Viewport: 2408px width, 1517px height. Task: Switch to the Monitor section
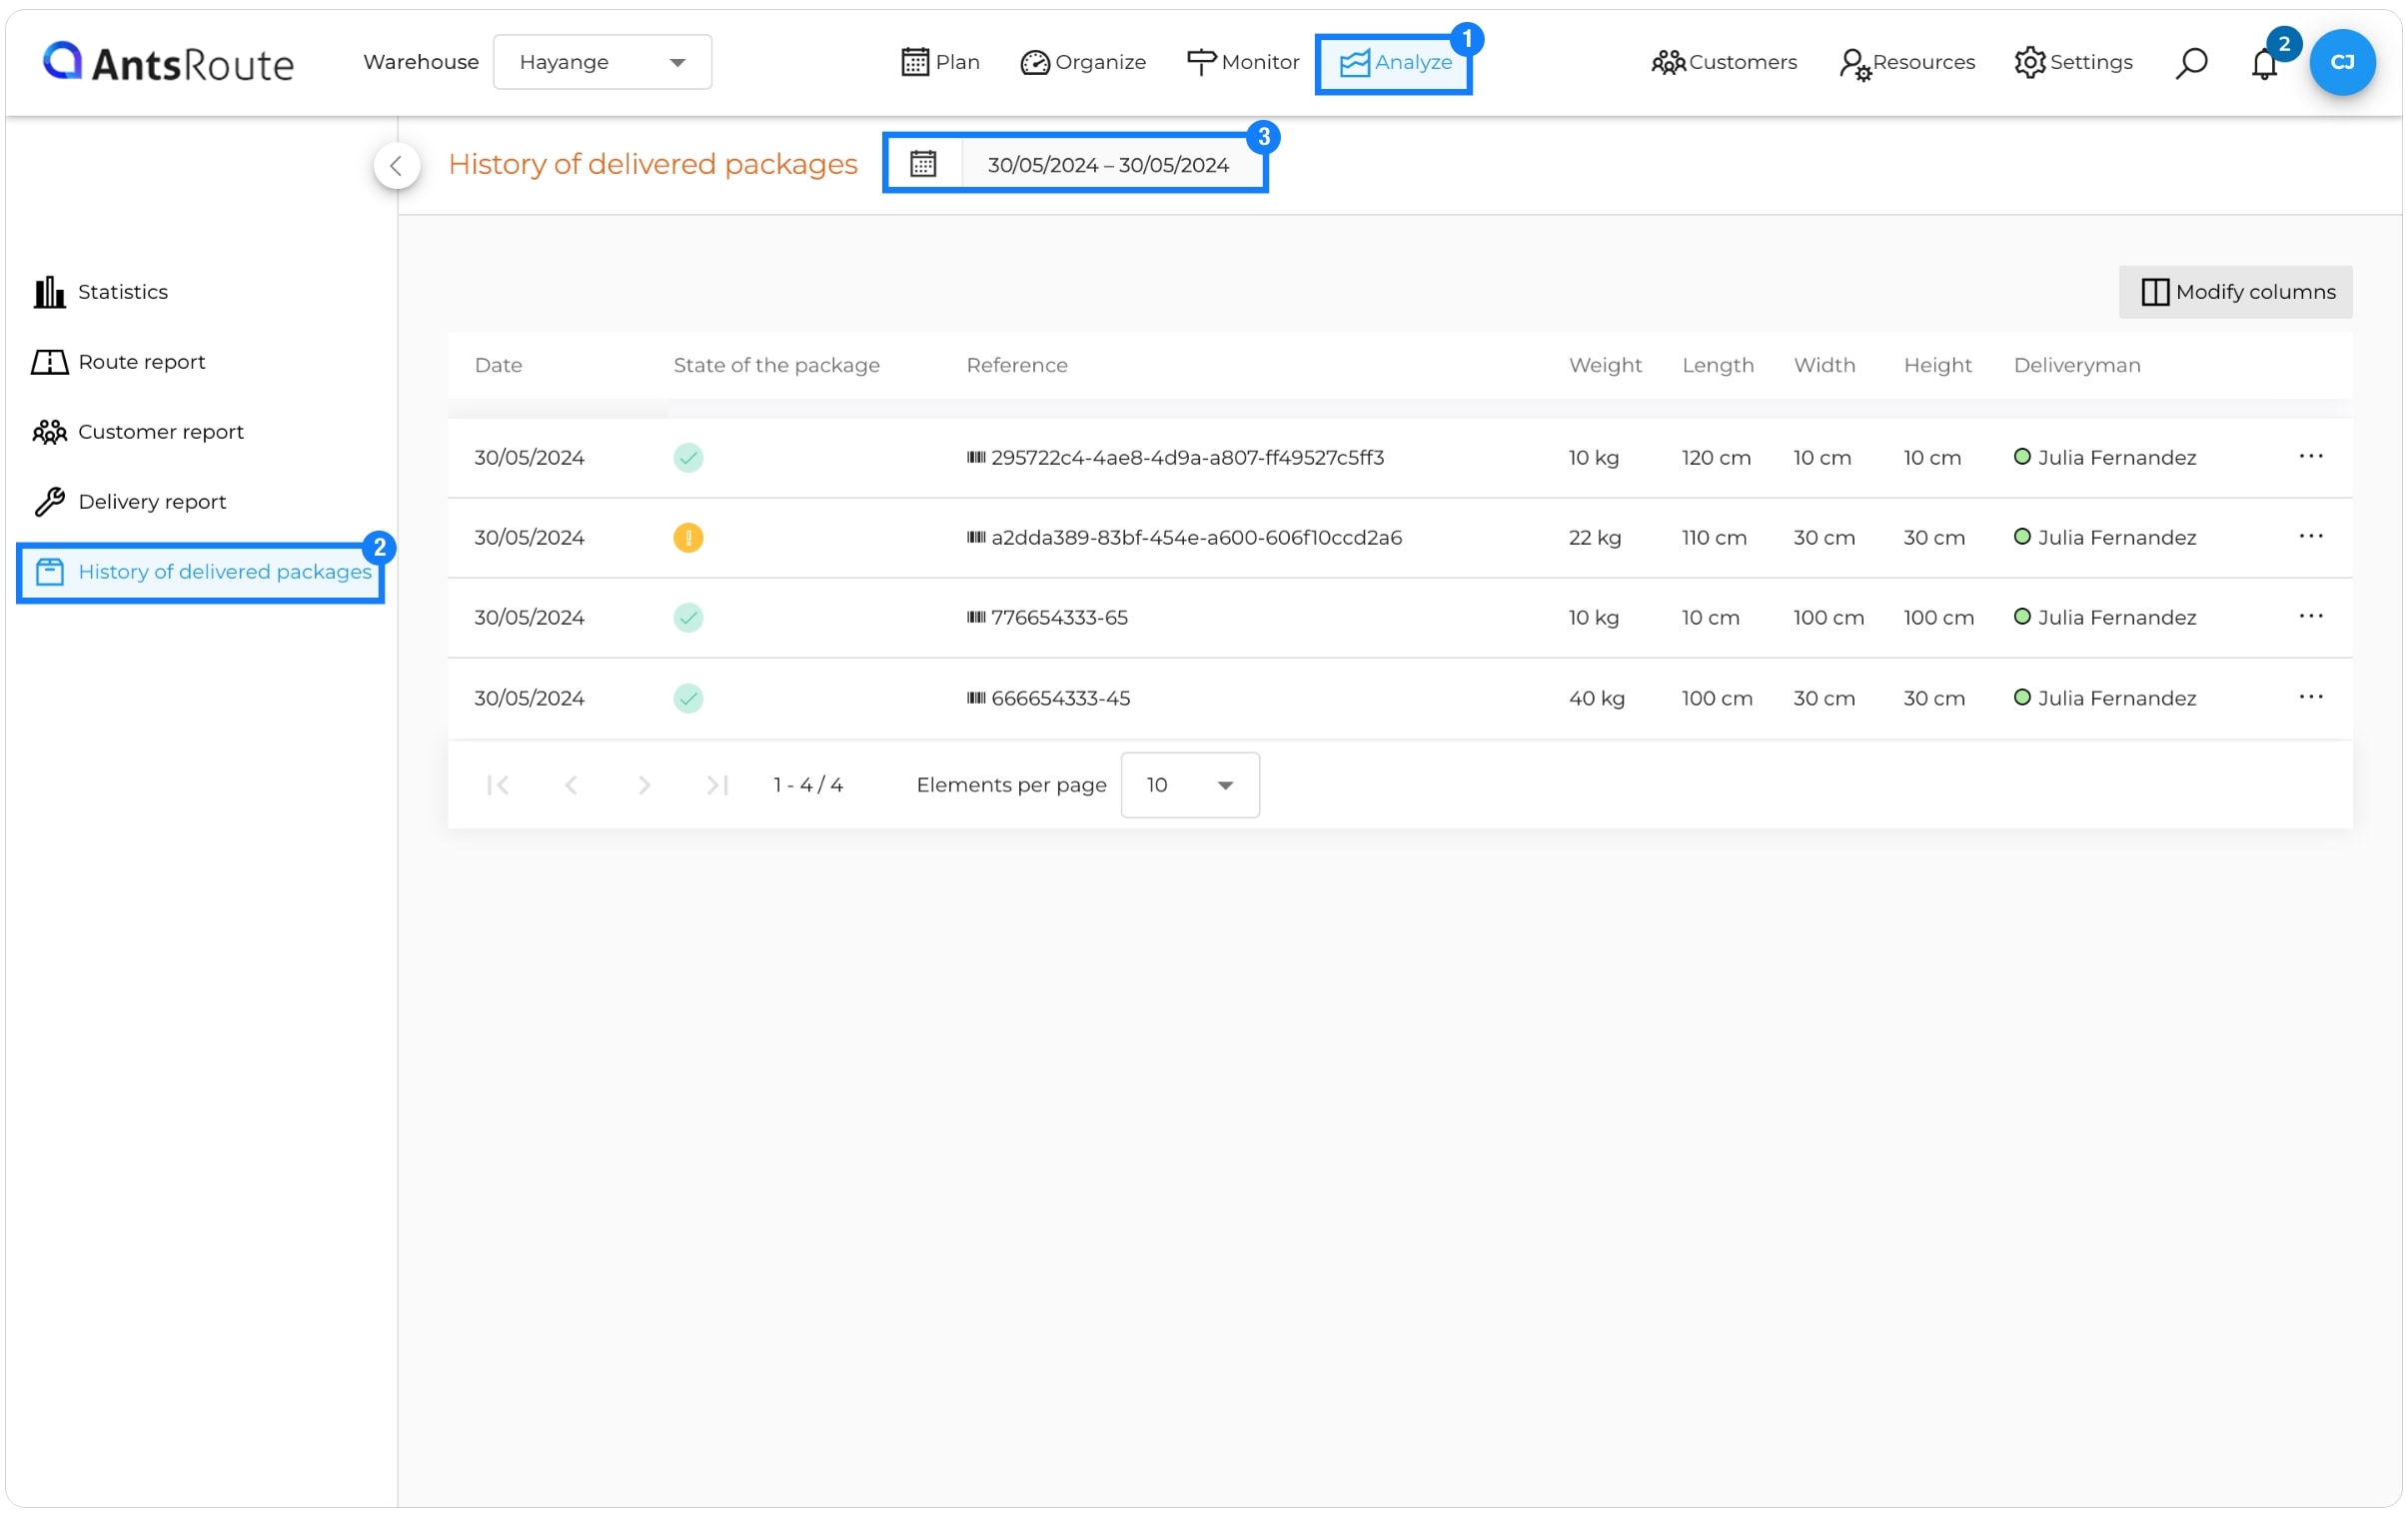click(1242, 62)
